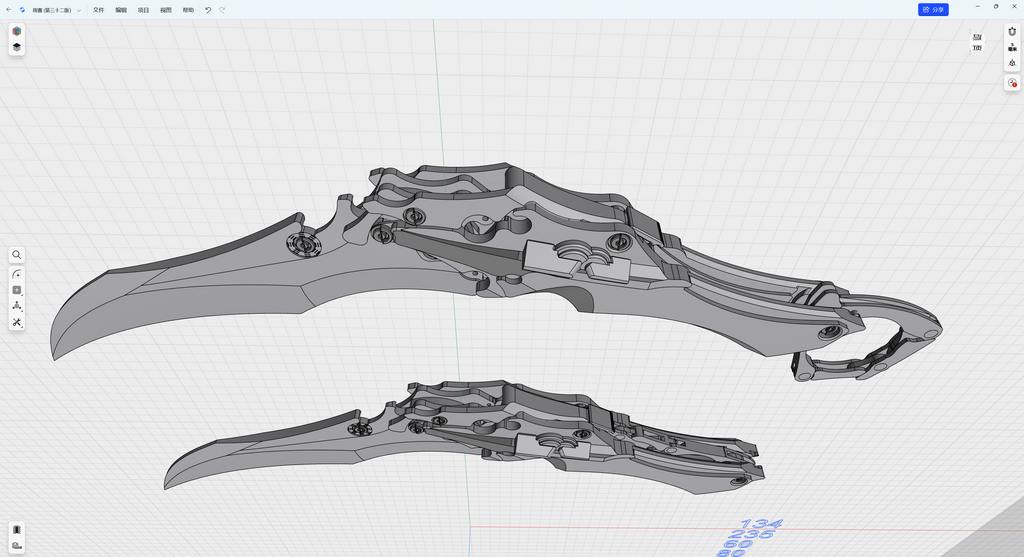Viewport: 1024px width, 557px height.
Task: Open the colored hexagon appearance panel
Action: (17, 31)
